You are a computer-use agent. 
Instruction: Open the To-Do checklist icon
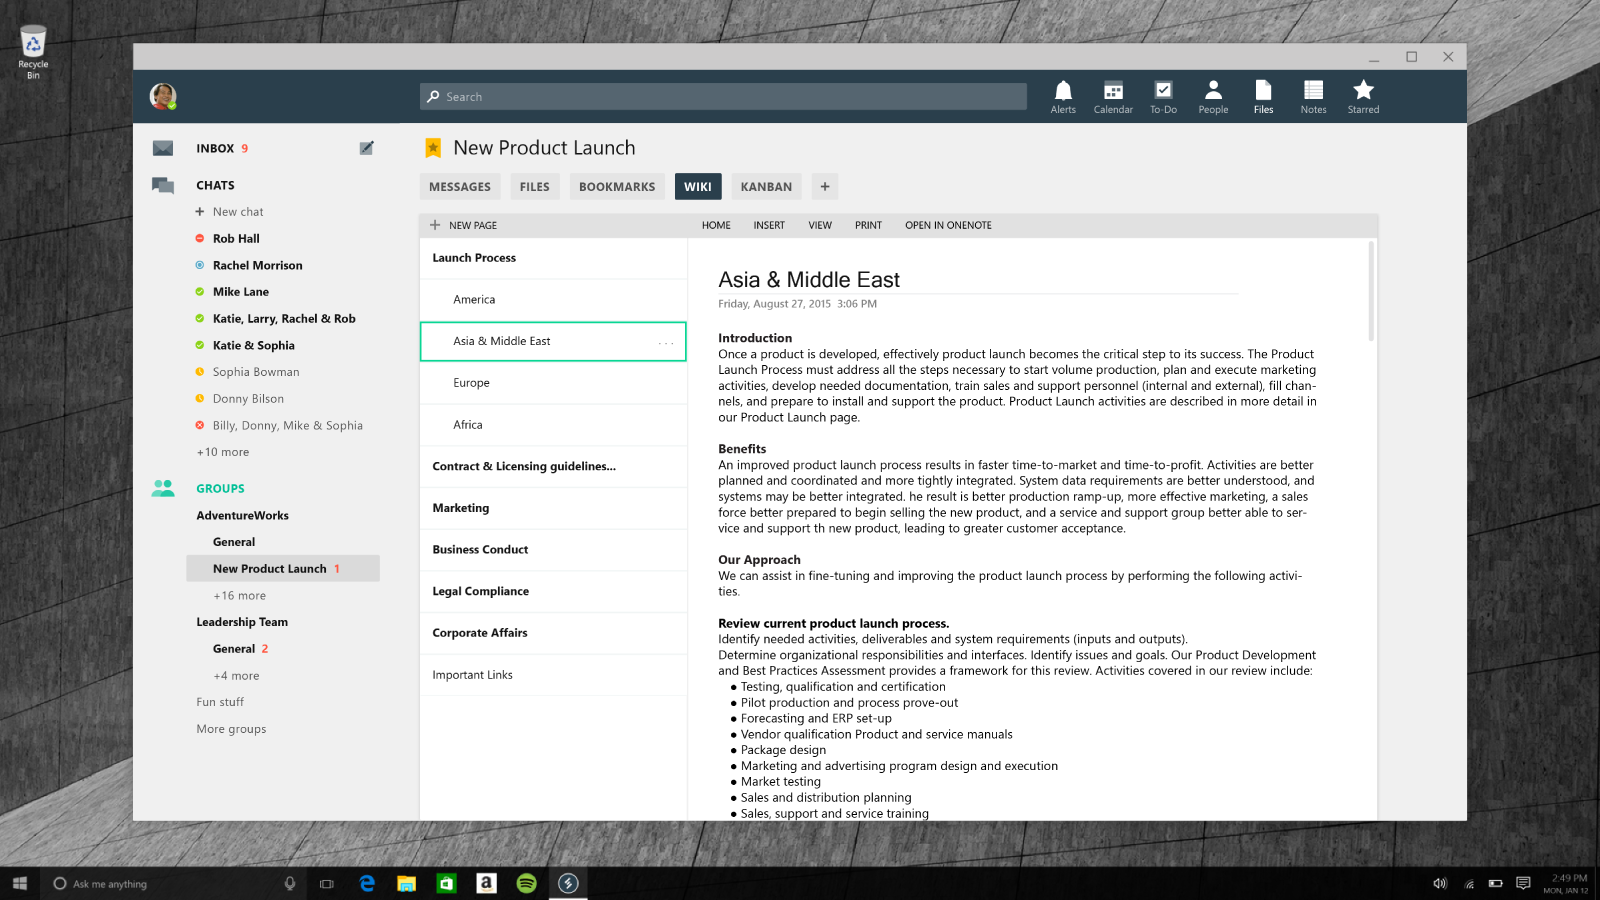click(x=1163, y=96)
